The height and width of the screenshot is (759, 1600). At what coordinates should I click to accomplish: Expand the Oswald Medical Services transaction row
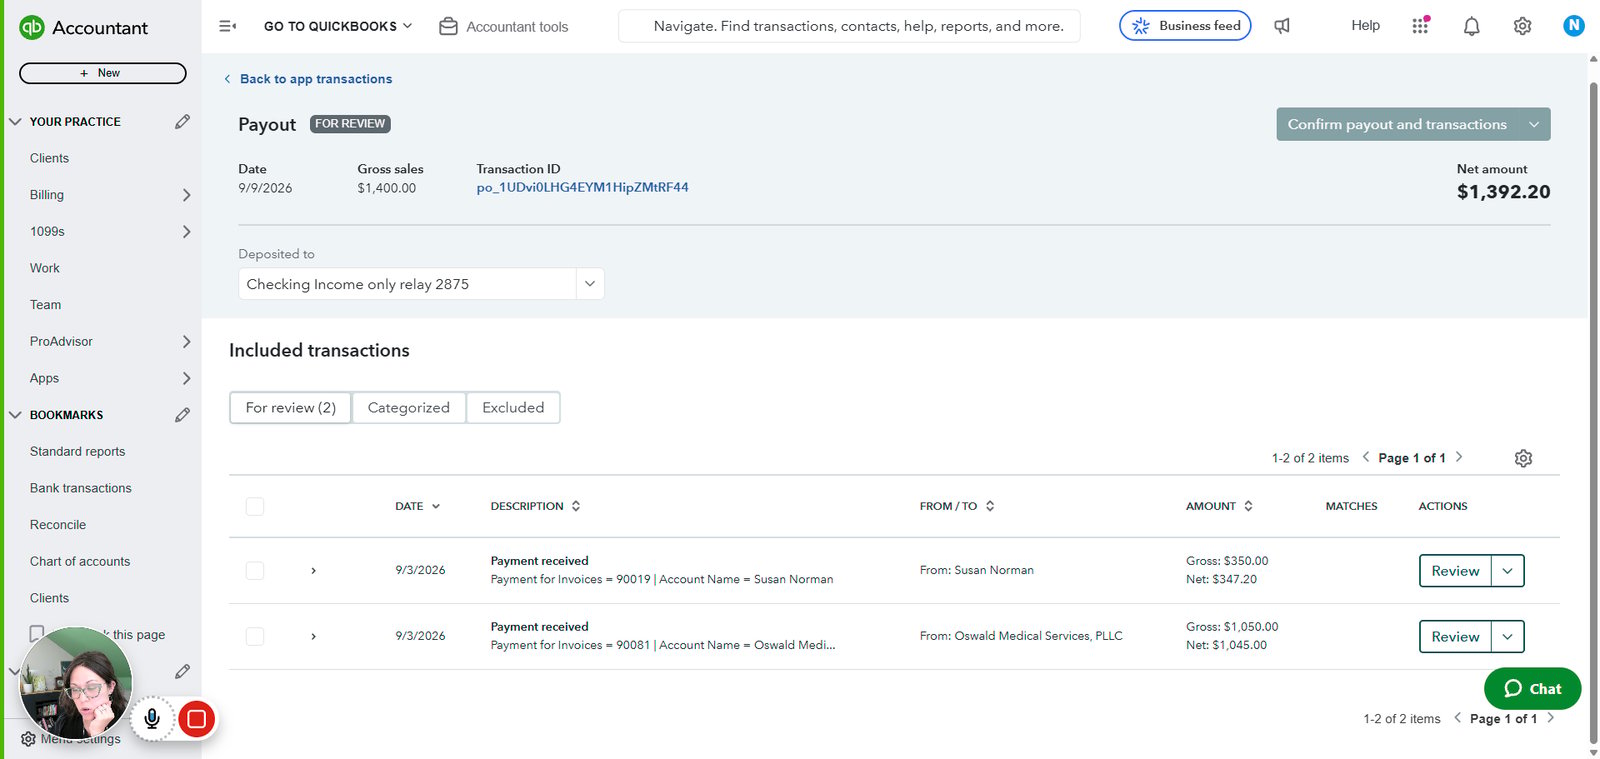(x=313, y=636)
